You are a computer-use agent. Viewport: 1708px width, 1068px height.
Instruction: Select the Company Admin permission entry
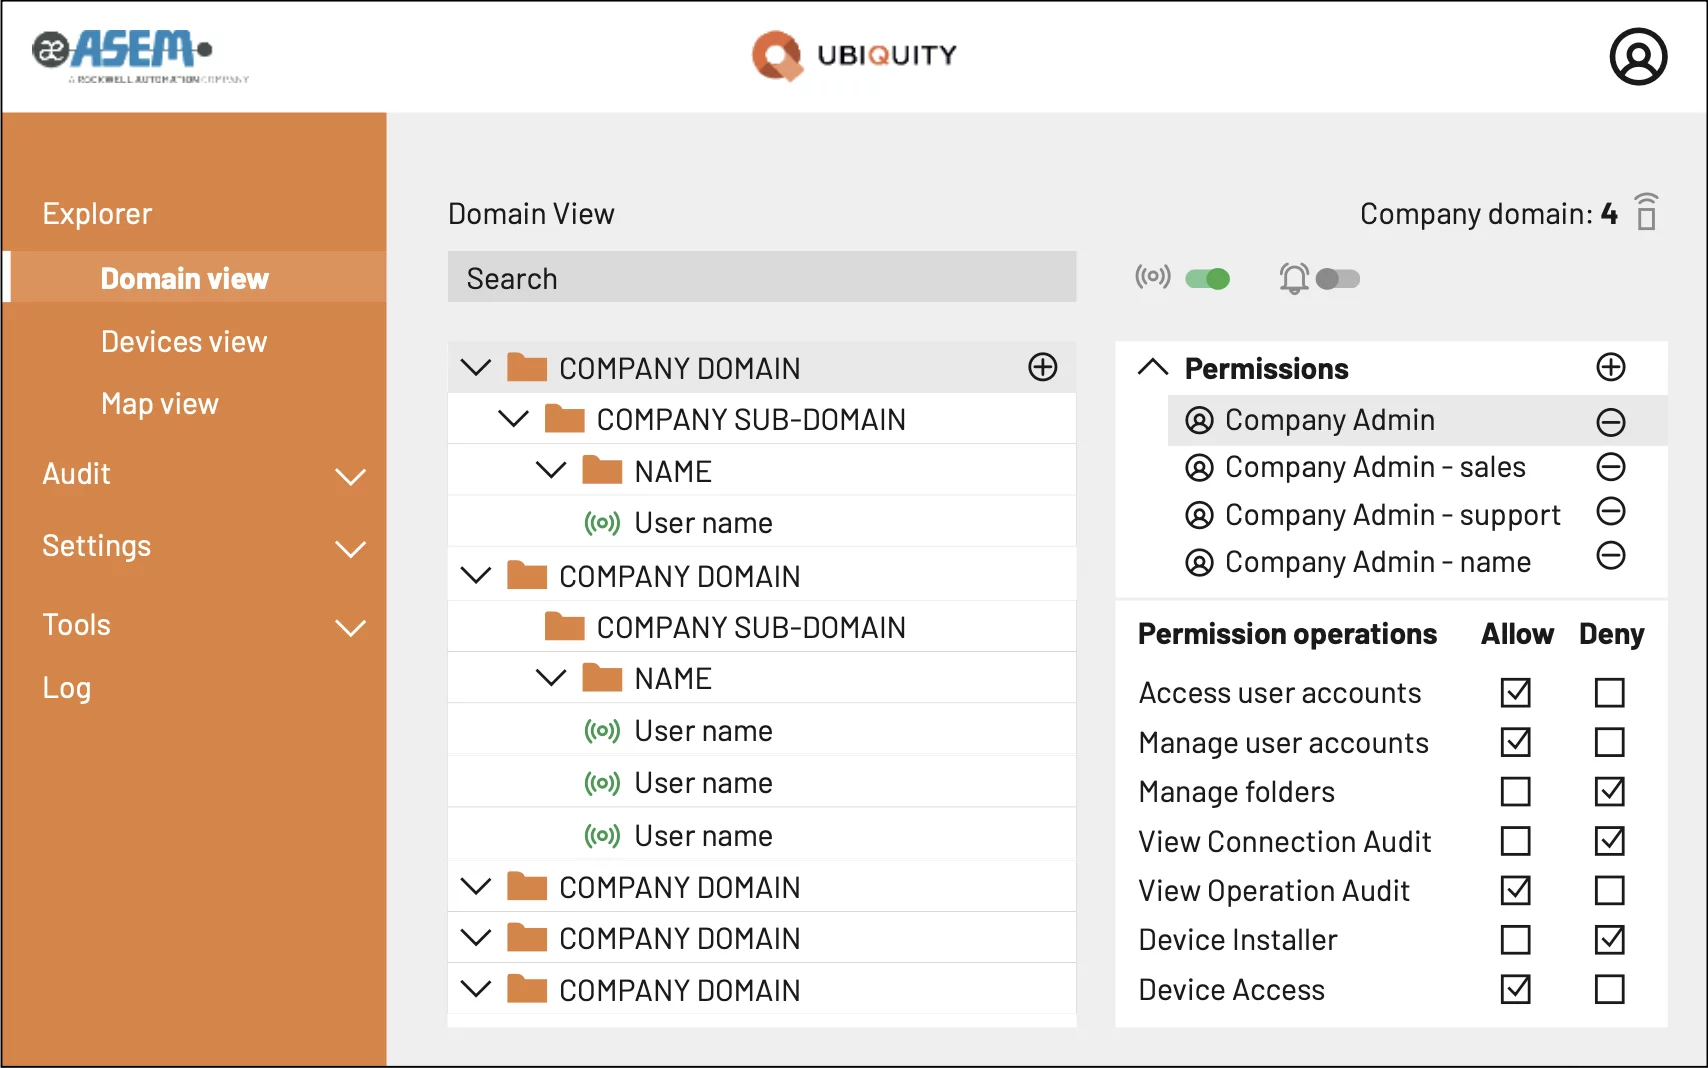coord(1329,420)
